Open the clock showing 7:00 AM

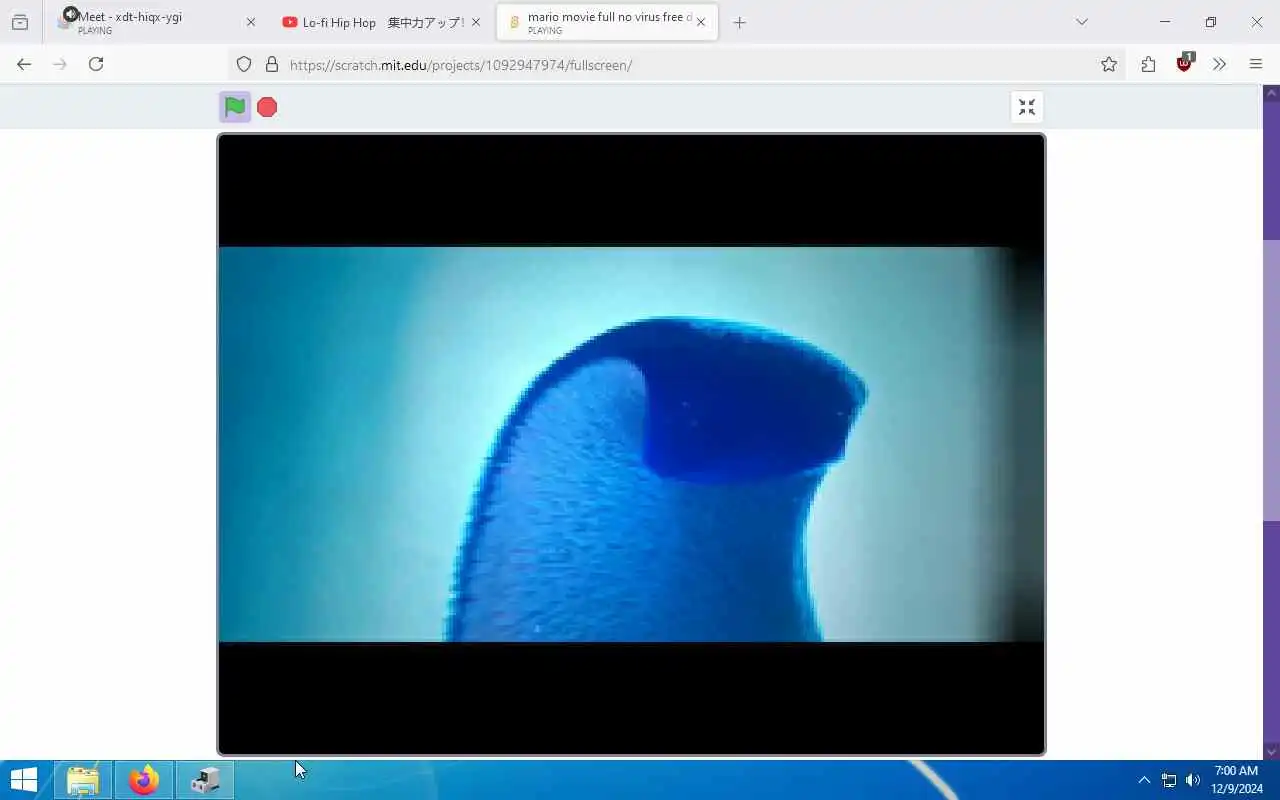point(1236,780)
